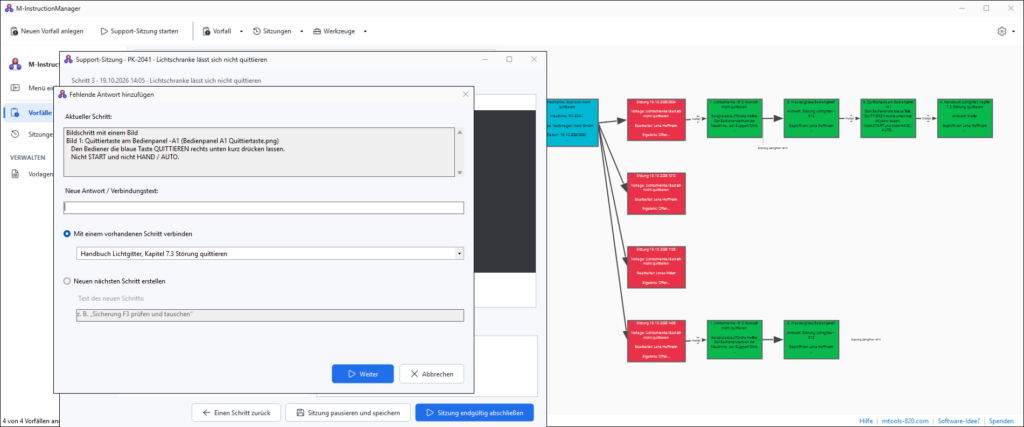Open the Vorfälle section in sidebar
Viewport: 1024px width, 427px height.
[x=31, y=112]
